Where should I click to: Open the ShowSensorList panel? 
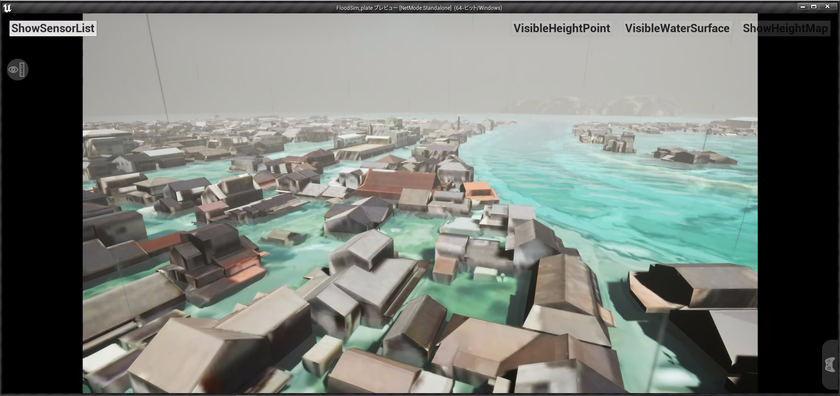(x=53, y=28)
